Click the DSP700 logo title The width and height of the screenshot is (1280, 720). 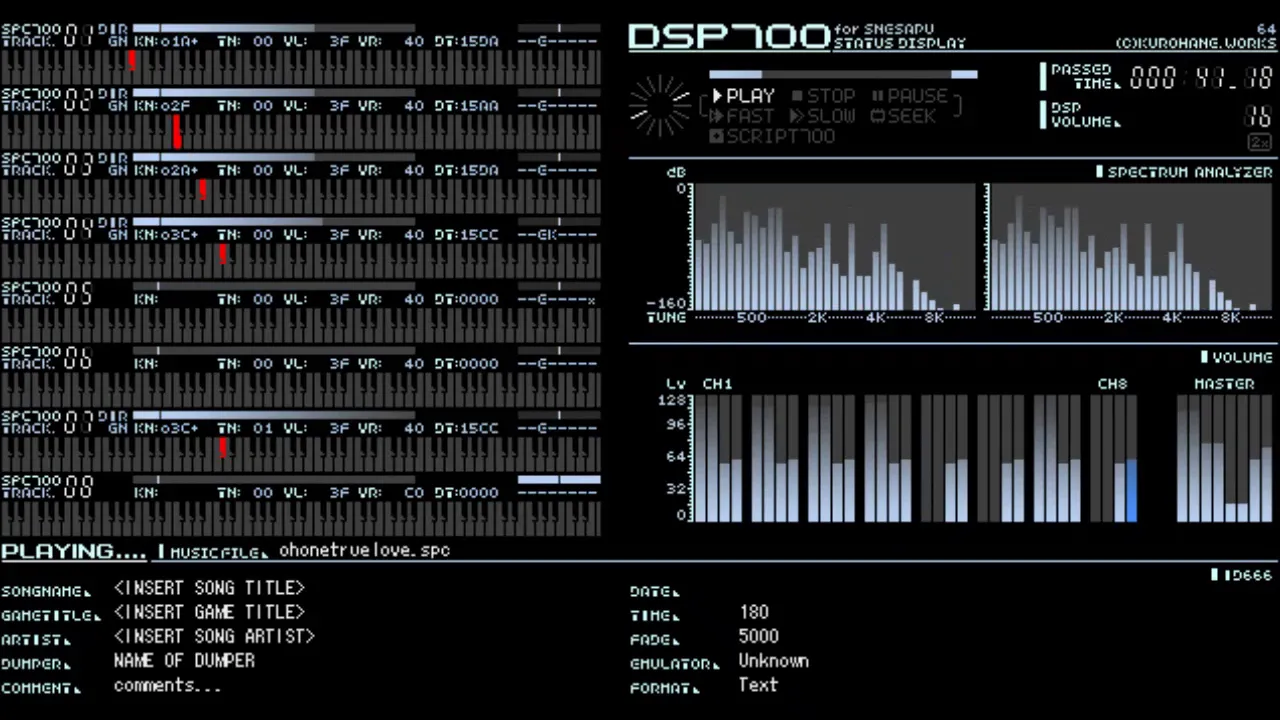click(x=729, y=37)
